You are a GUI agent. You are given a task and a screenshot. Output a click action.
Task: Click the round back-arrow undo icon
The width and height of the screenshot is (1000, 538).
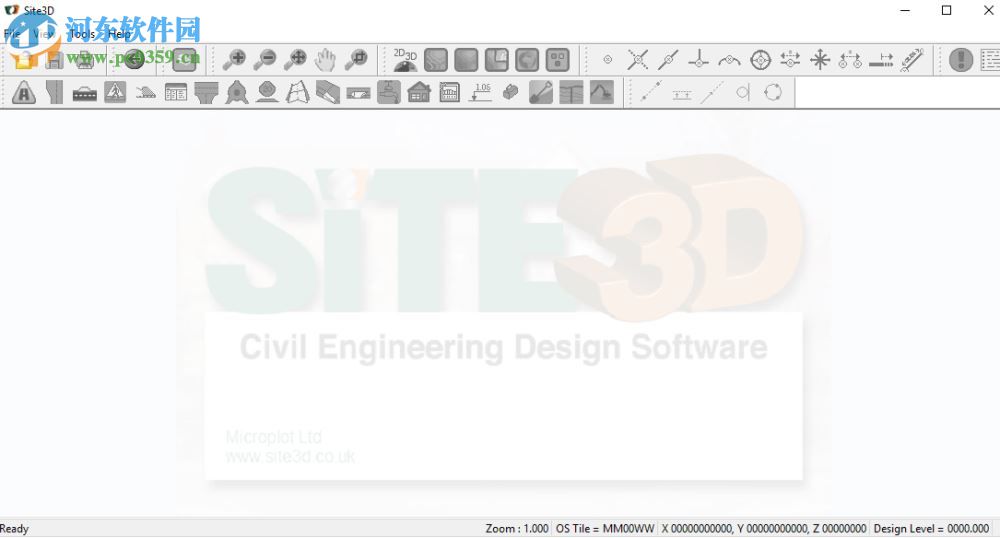click(134, 60)
